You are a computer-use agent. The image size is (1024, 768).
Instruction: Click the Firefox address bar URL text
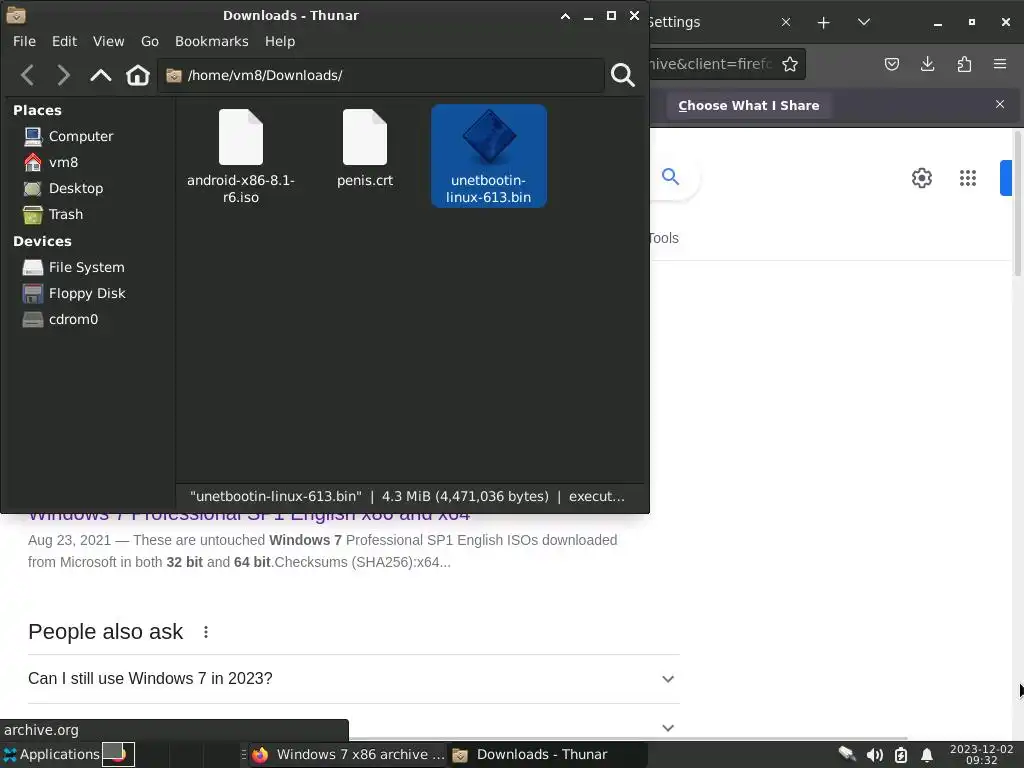point(711,64)
